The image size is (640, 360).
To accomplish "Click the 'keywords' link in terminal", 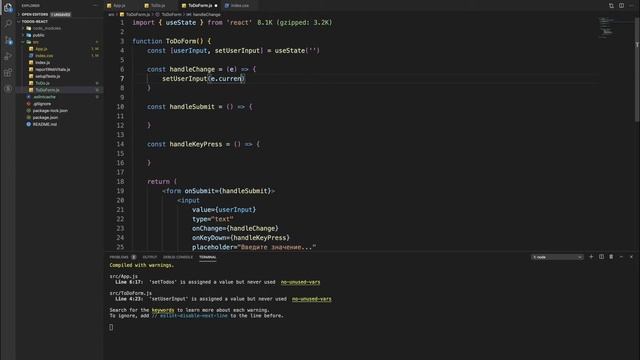I will pos(163,310).
